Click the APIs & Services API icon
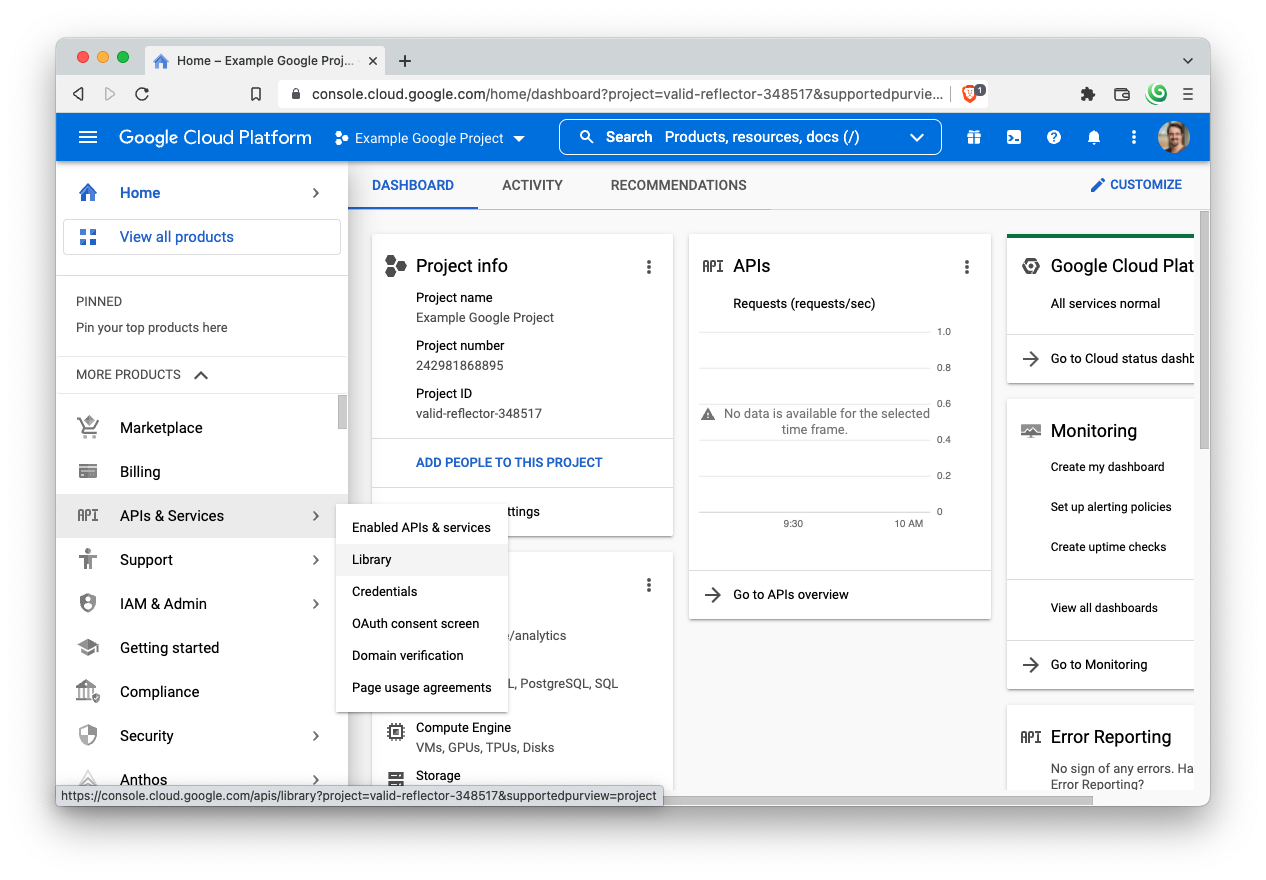This screenshot has width=1266, height=880. coord(88,515)
